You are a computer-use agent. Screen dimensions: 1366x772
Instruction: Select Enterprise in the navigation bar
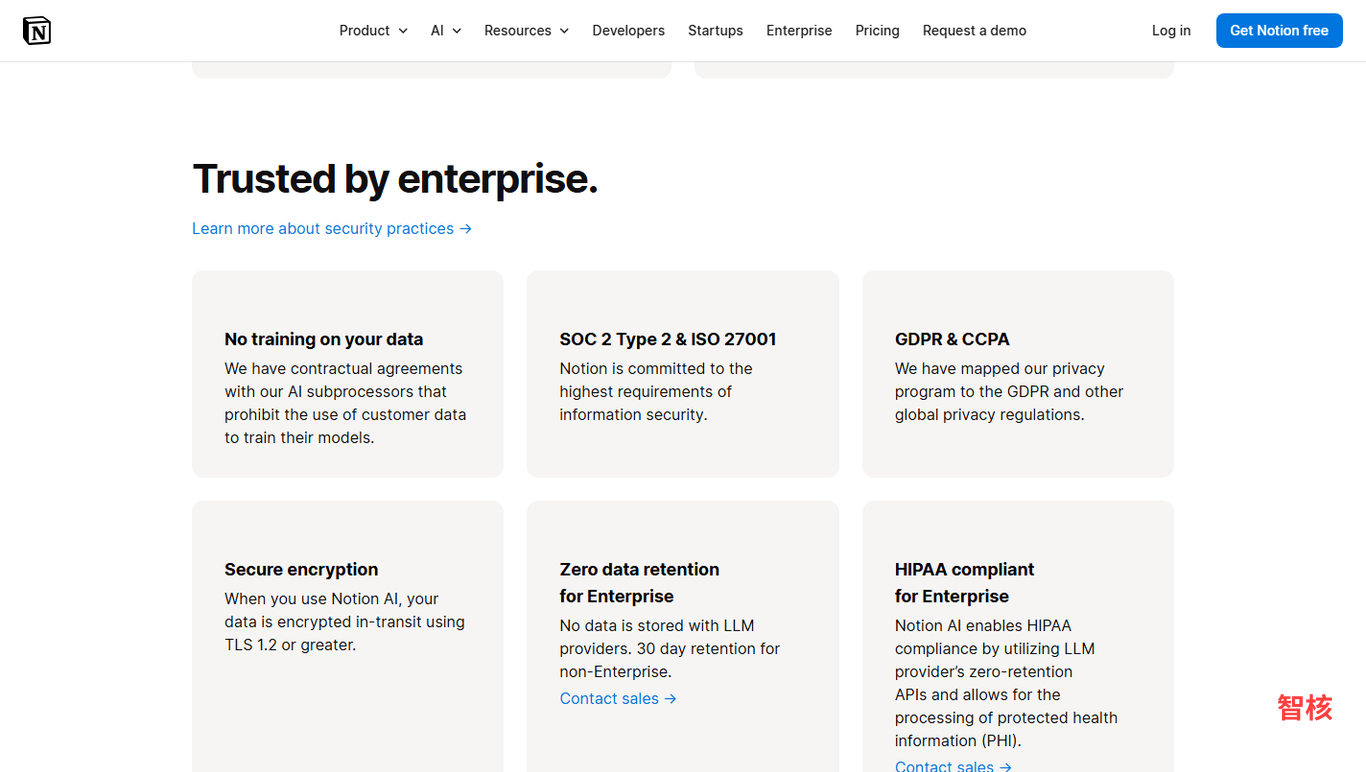point(799,31)
